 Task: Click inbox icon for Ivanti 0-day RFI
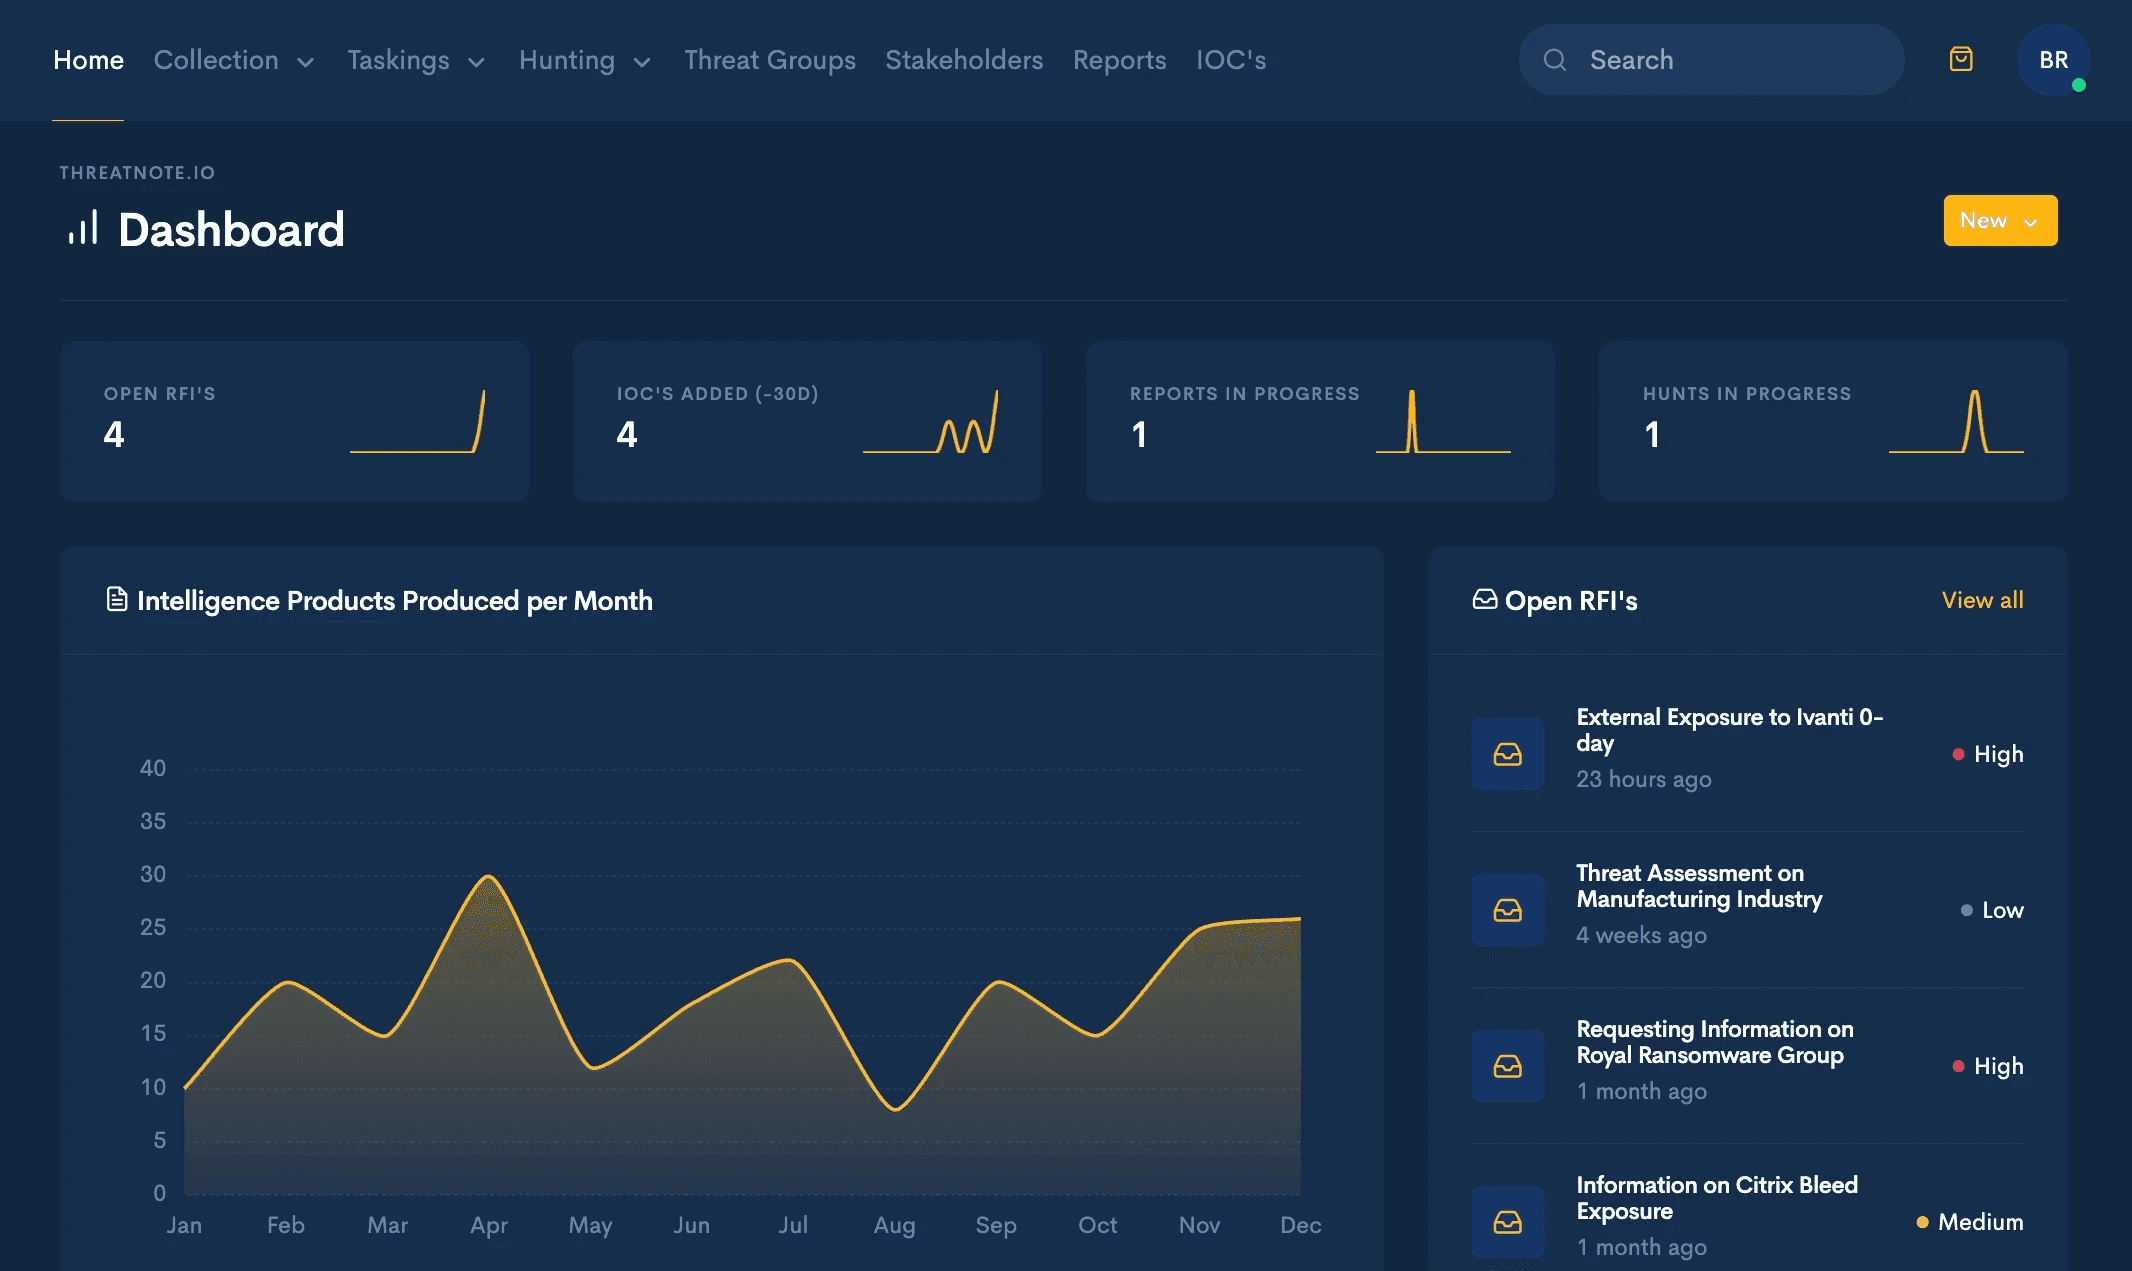coord(1508,754)
